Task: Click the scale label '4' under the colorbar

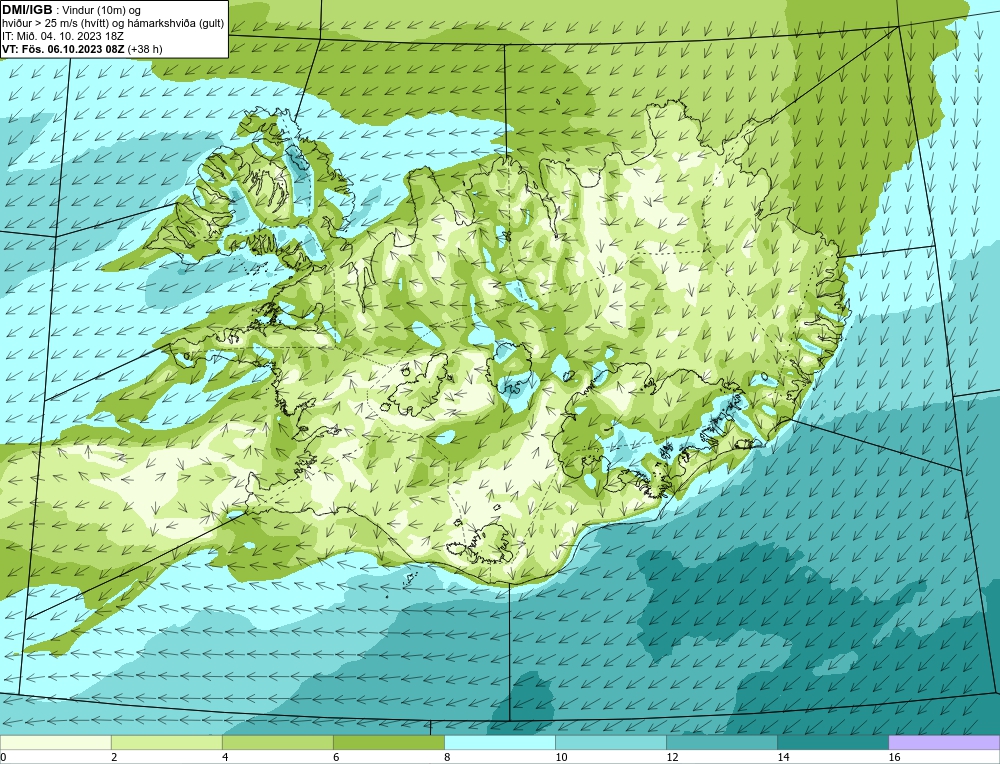Action: 224,757
